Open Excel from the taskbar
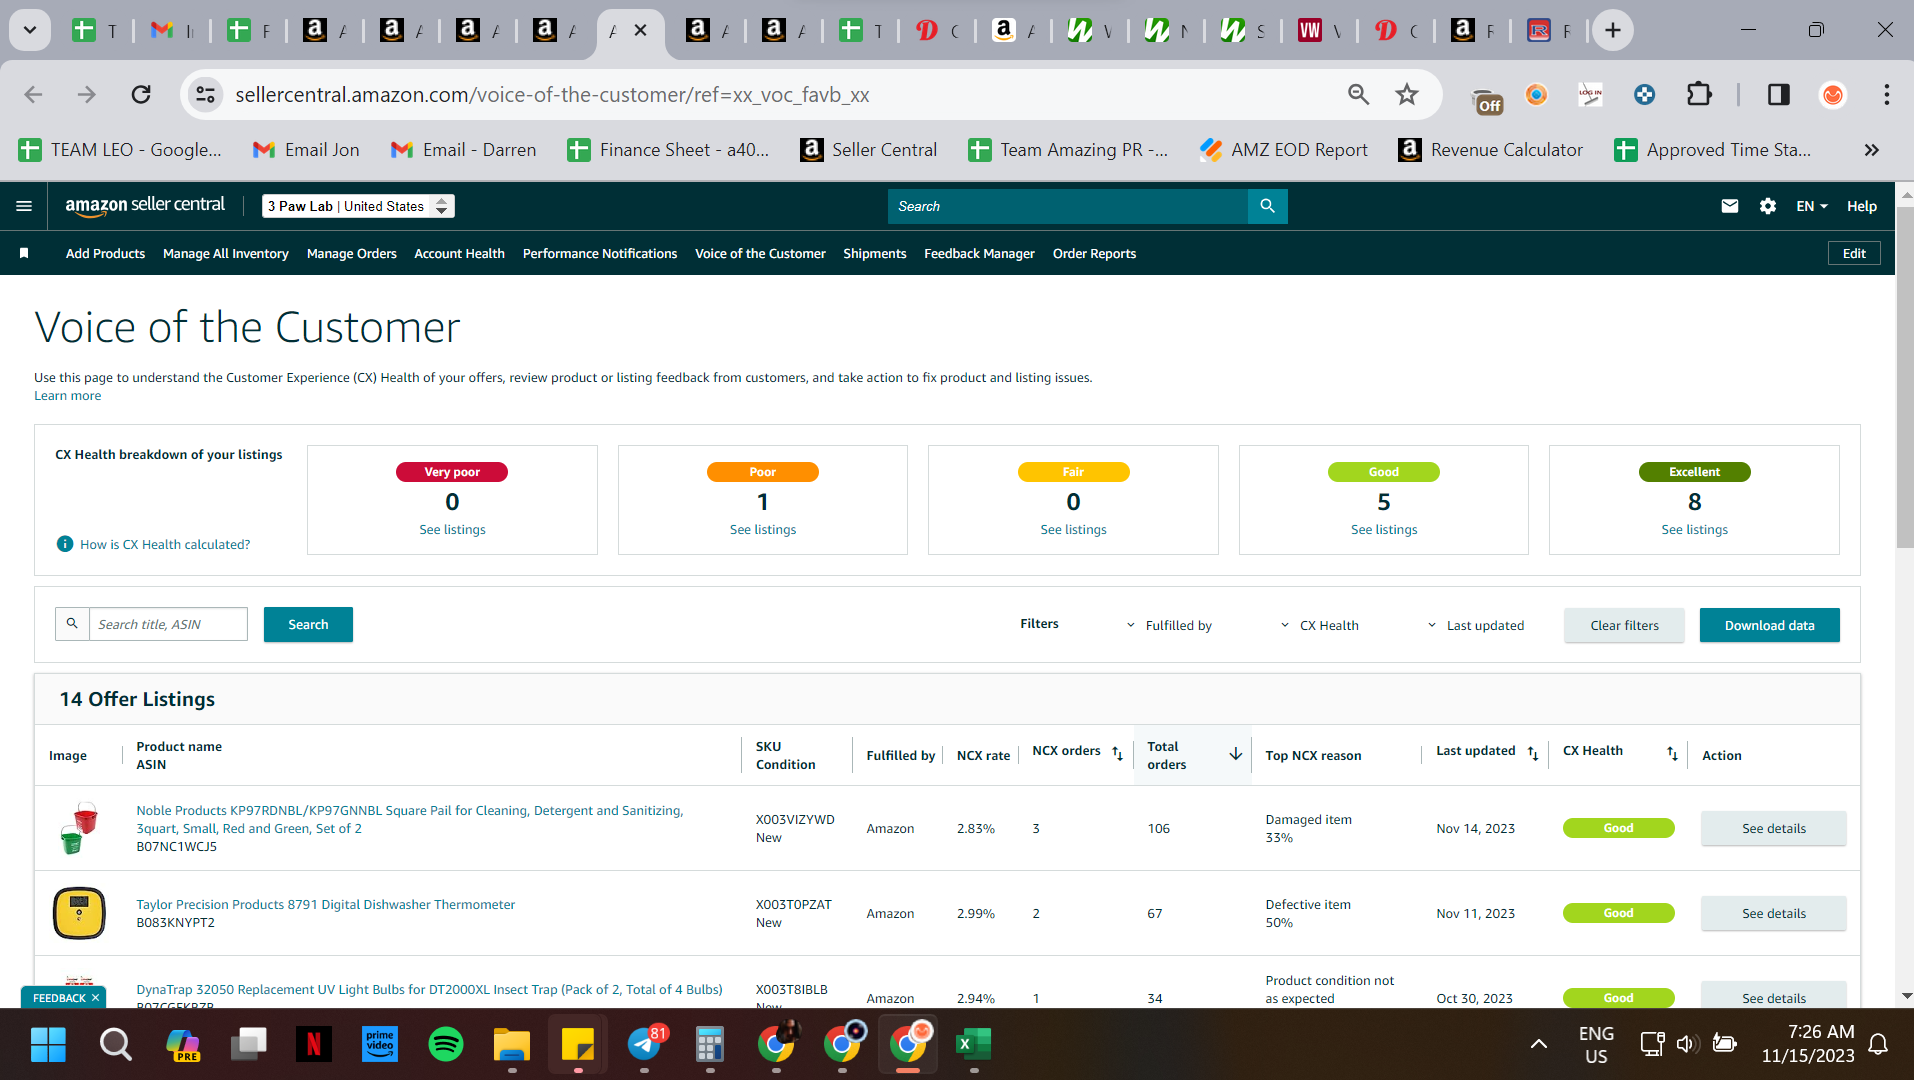This screenshot has height=1080, width=1914. click(974, 1044)
